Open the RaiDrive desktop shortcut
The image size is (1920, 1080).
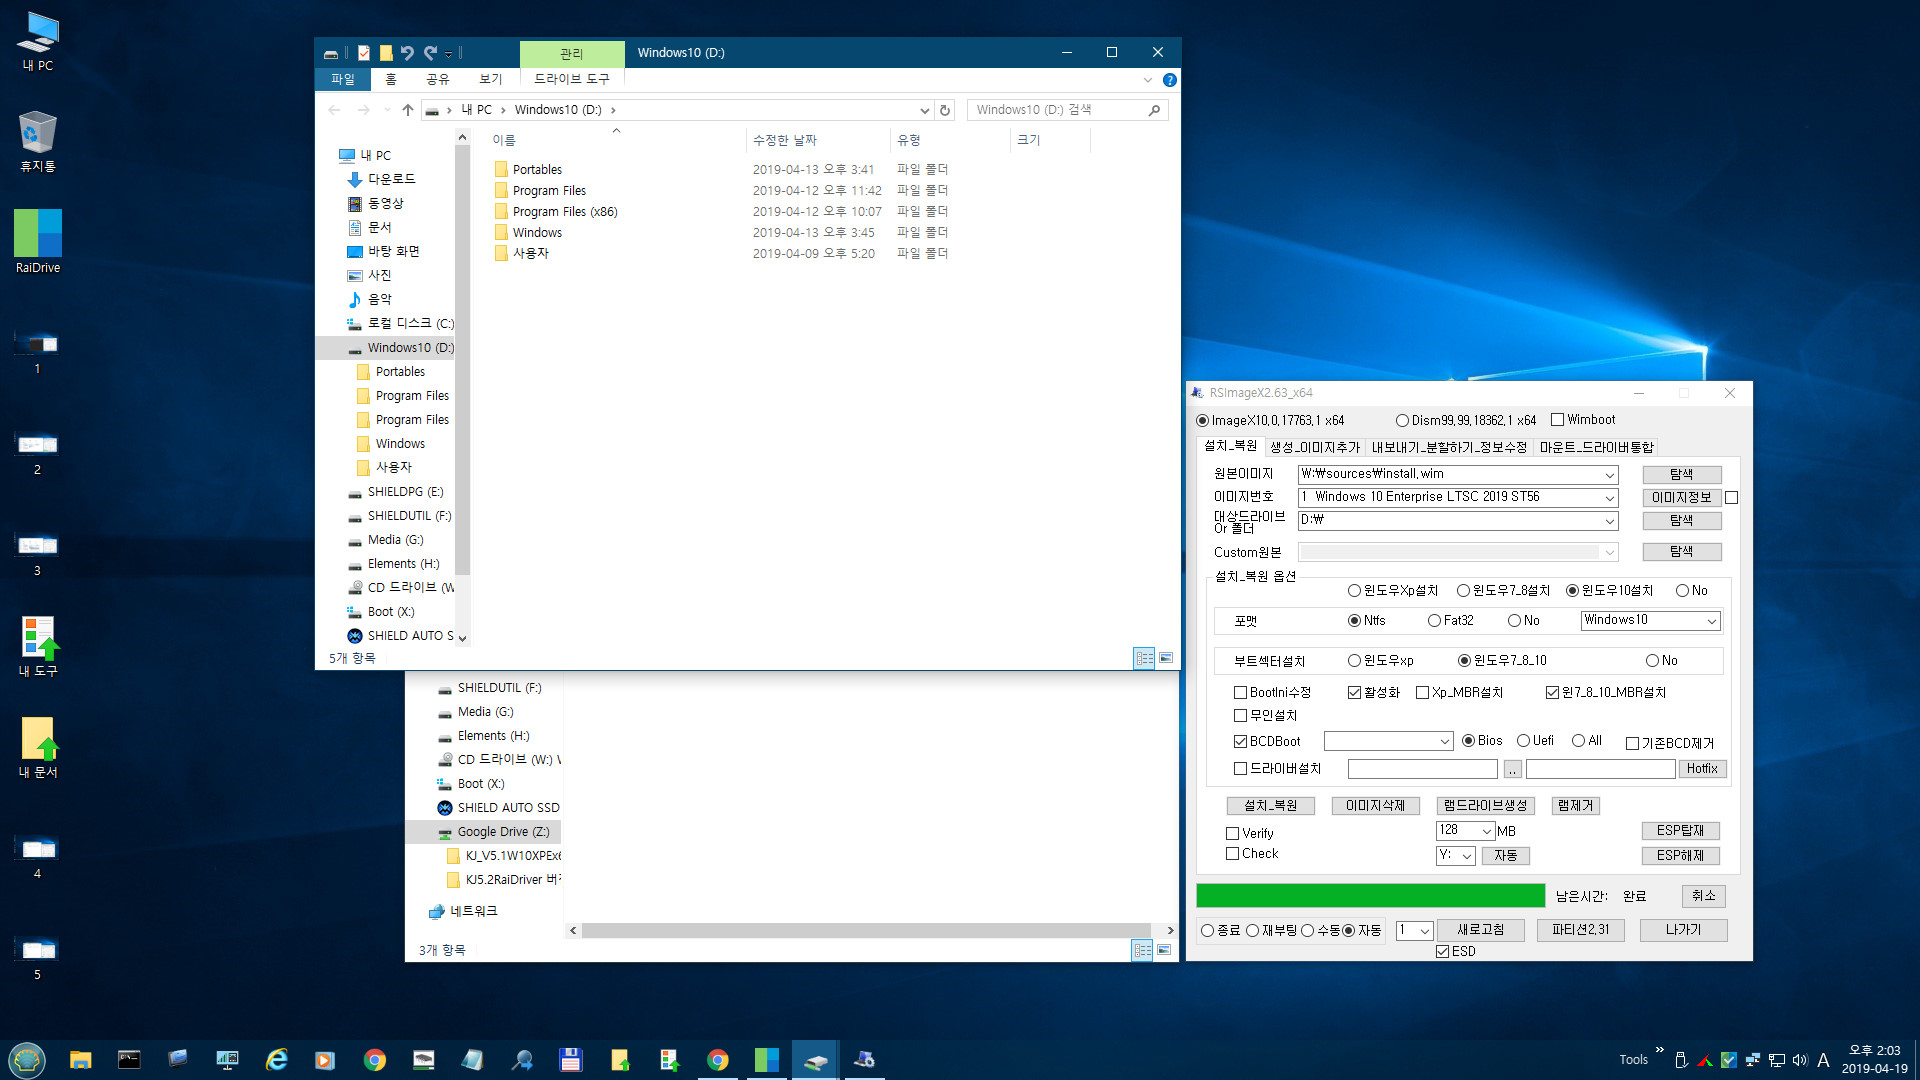tap(38, 241)
